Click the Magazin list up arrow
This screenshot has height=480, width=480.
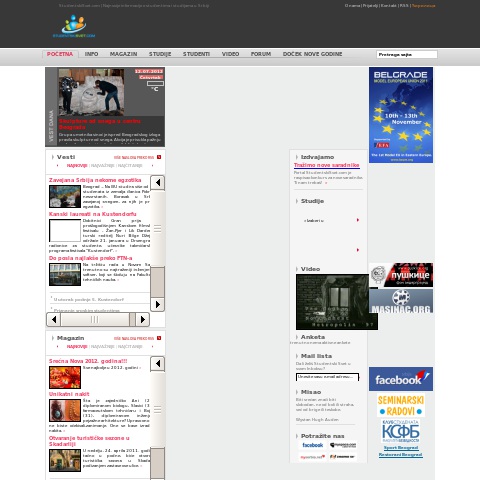[x=157, y=364]
